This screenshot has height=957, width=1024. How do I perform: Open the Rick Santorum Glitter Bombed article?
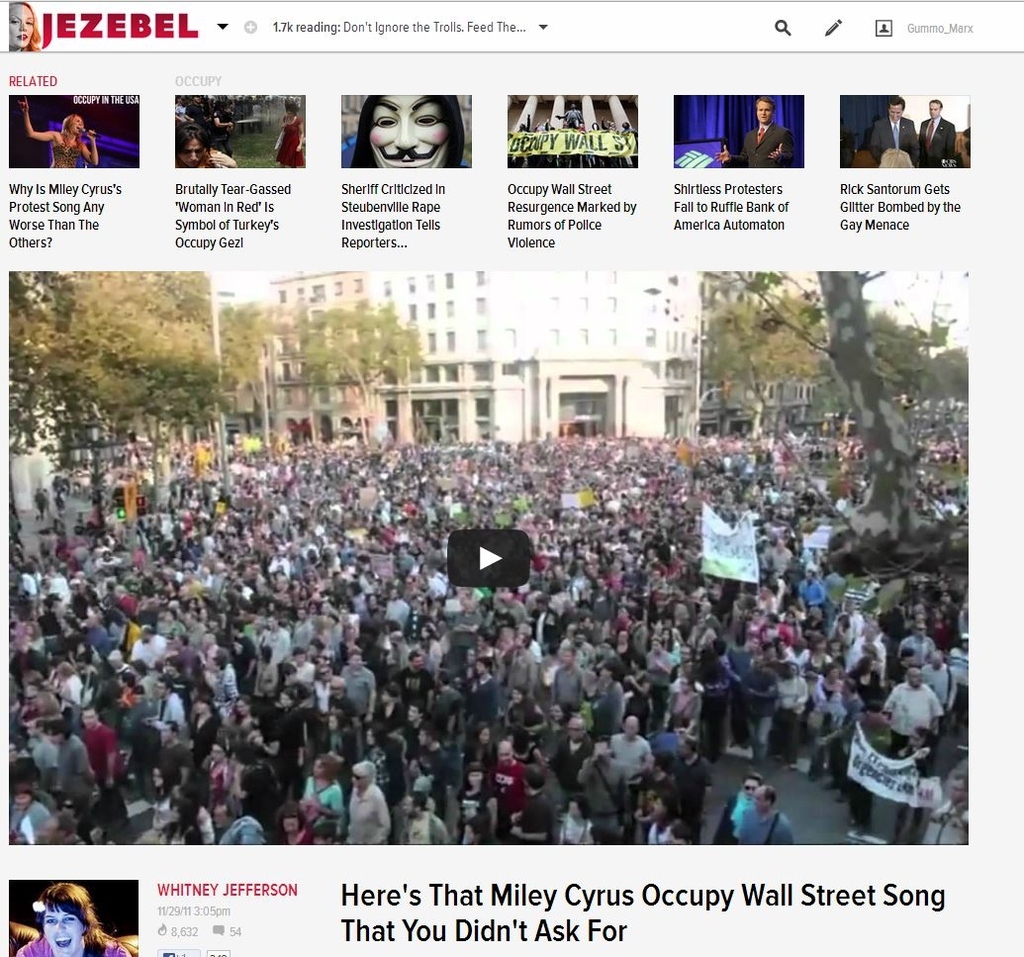[900, 206]
